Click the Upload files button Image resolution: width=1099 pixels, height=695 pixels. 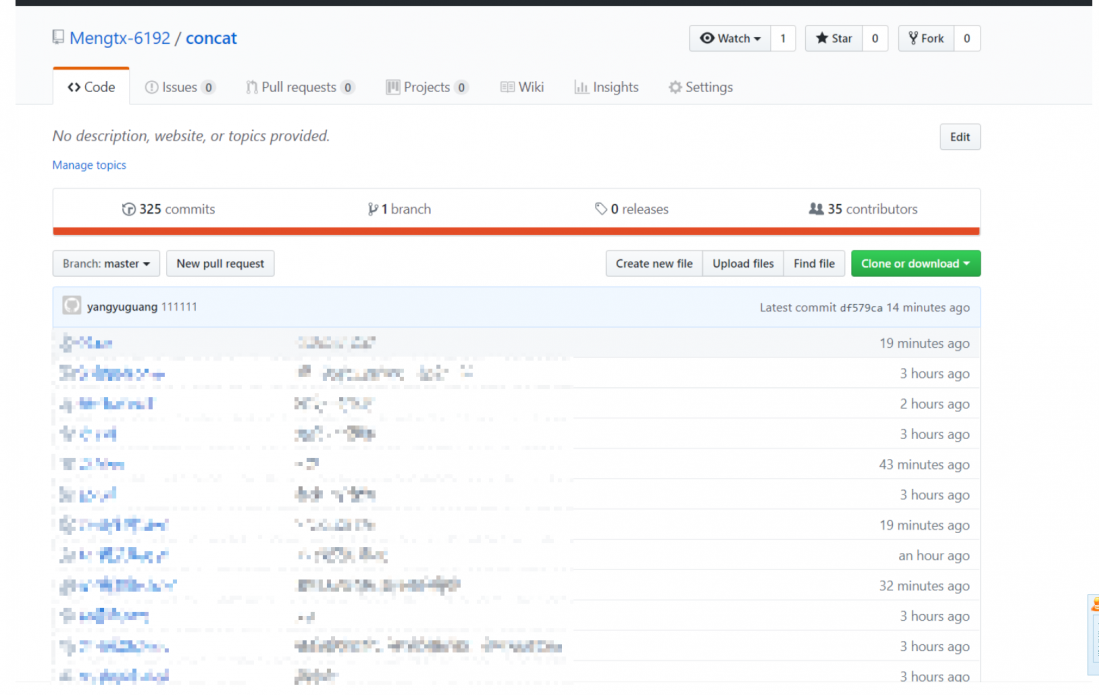click(743, 263)
